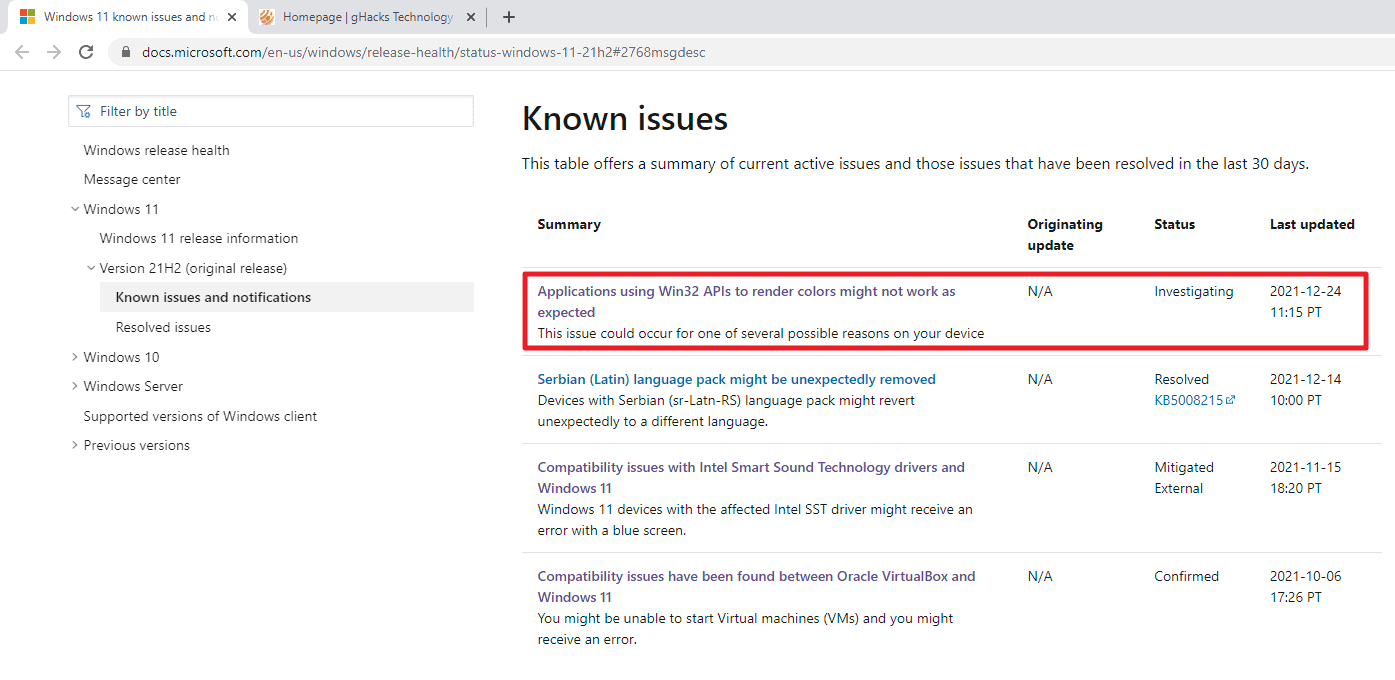Click the Summary column header

coord(569,224)
